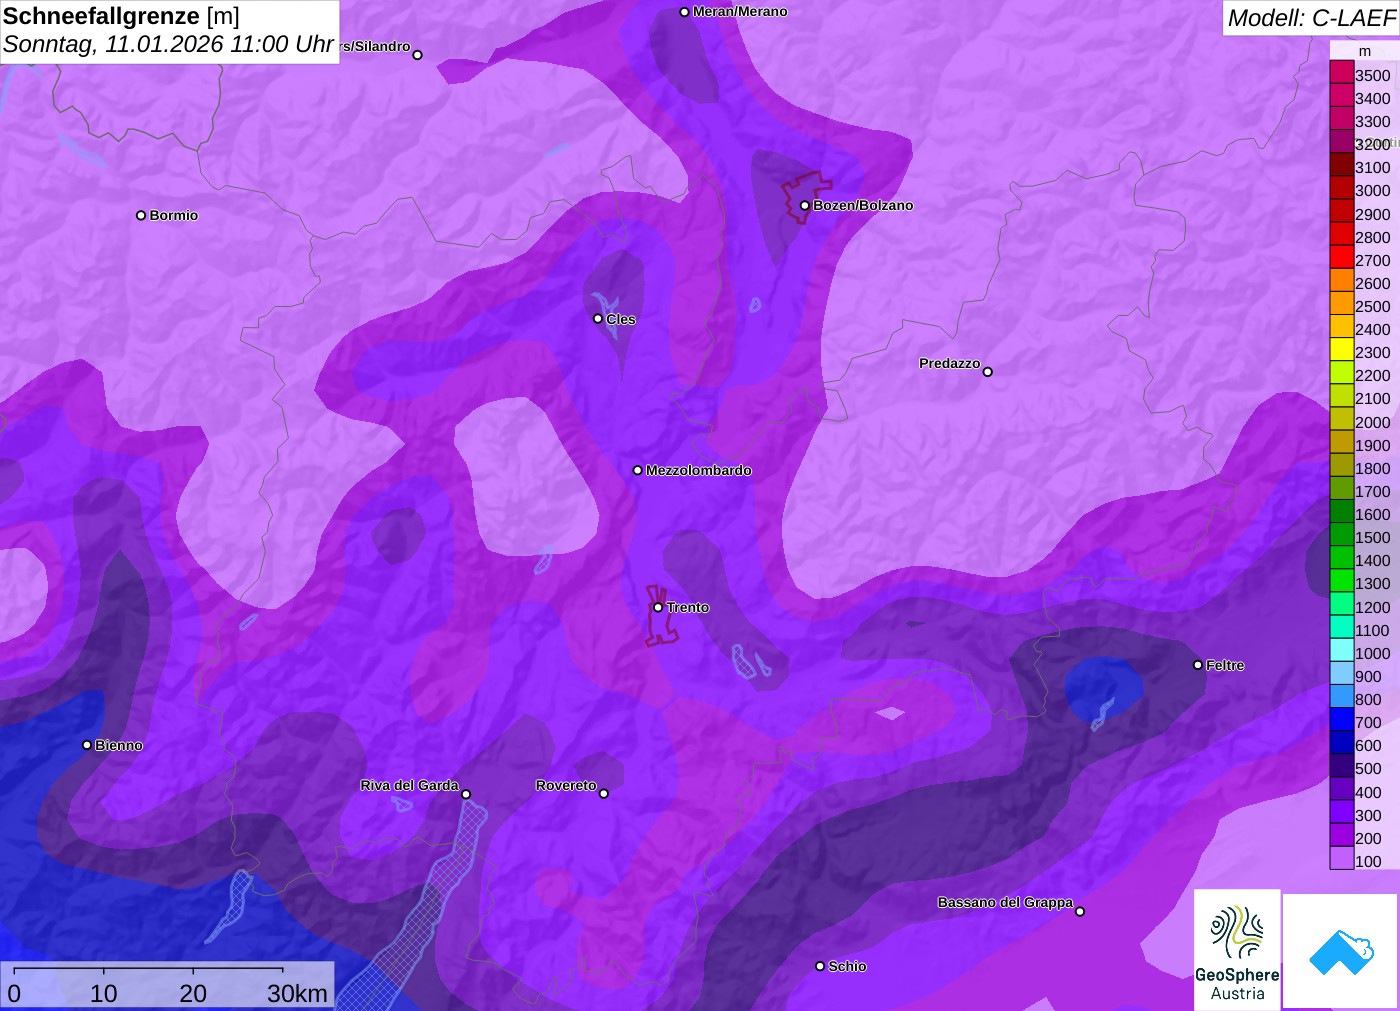Click the blue cloud house logo
Image resolution: width=1400 pixels, height=1011 pixels.
pos(1341,952)
